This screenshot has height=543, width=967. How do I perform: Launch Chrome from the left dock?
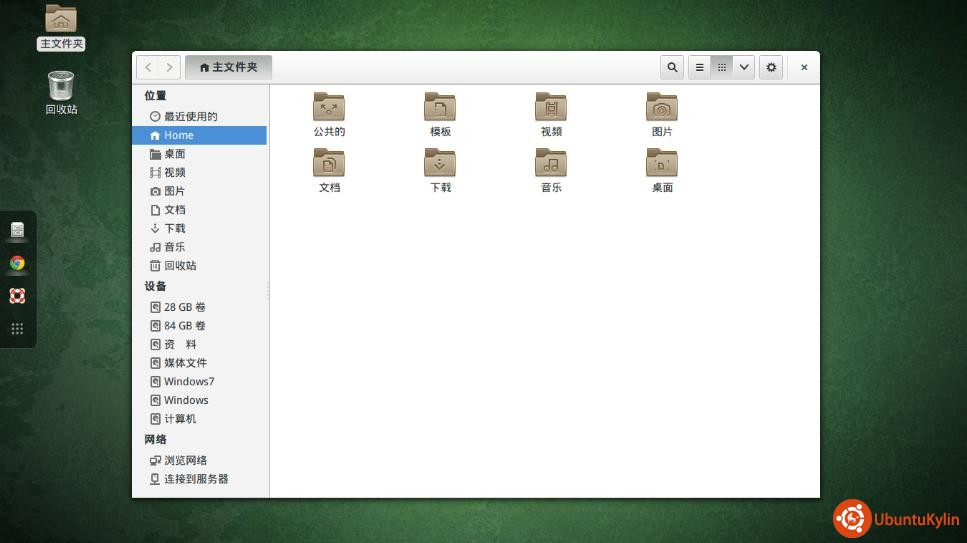[x=17, y=263]
